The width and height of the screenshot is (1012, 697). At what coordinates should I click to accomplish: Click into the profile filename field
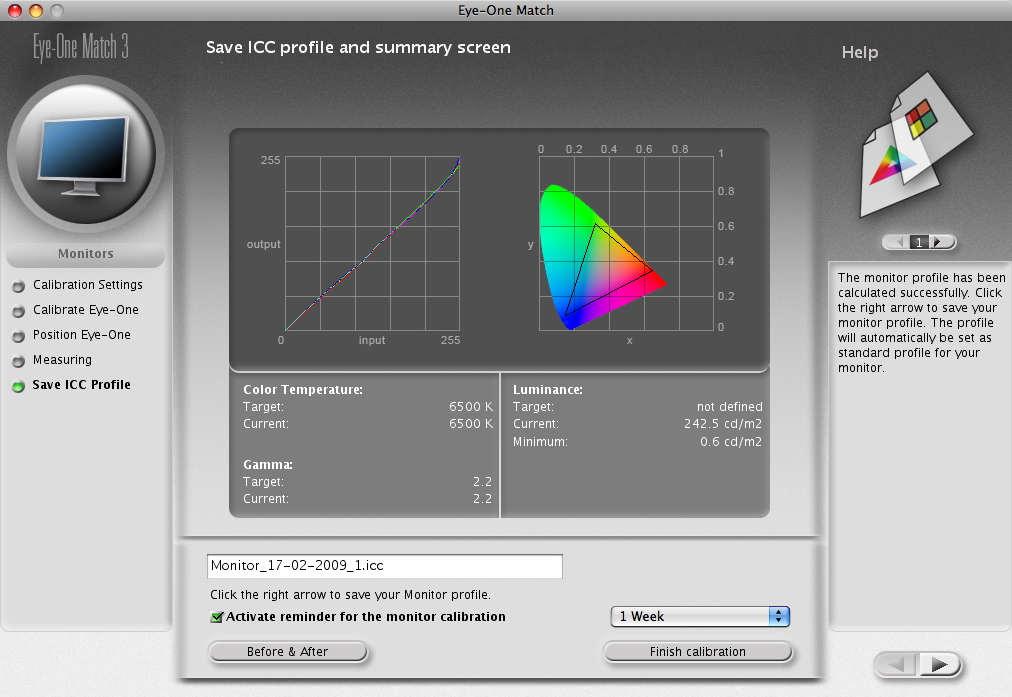pyautogui.click(x=385, y=566)
